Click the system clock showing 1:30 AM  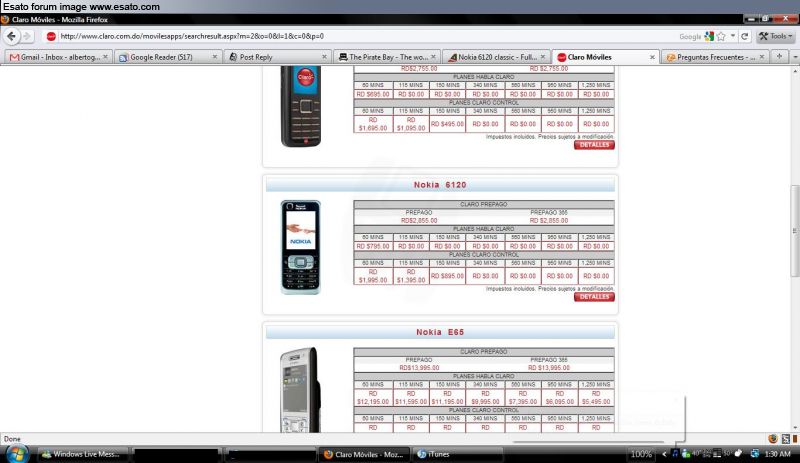tap(778, 454)
